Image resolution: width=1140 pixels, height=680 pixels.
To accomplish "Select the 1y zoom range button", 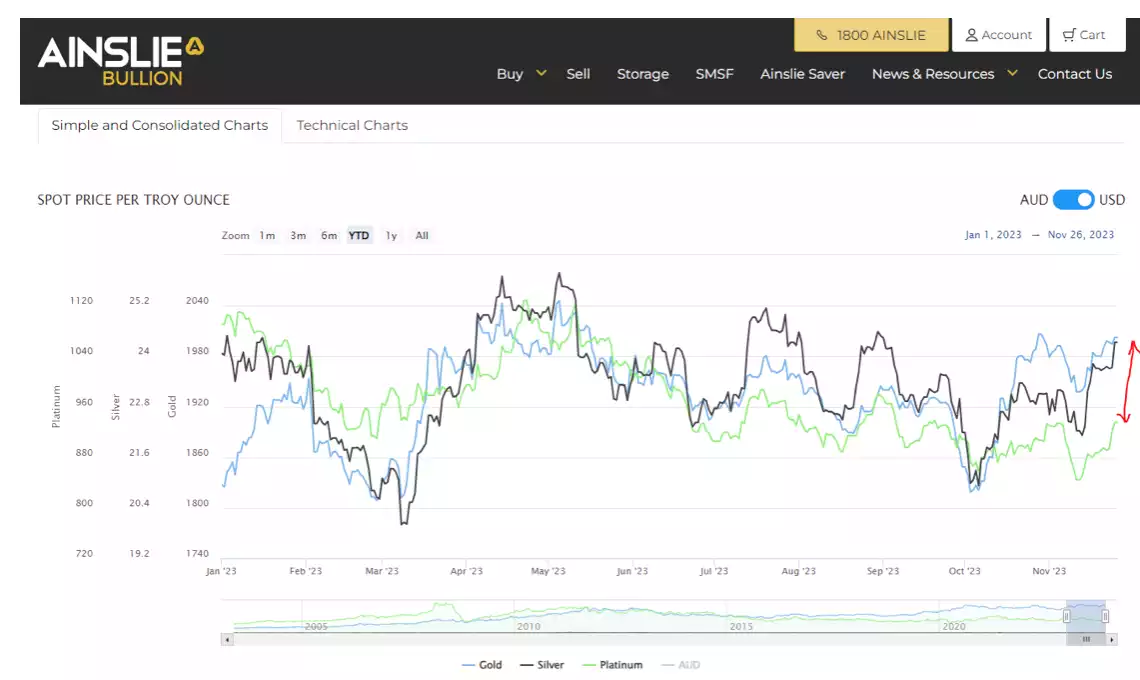I will click(x=390, y=235).
